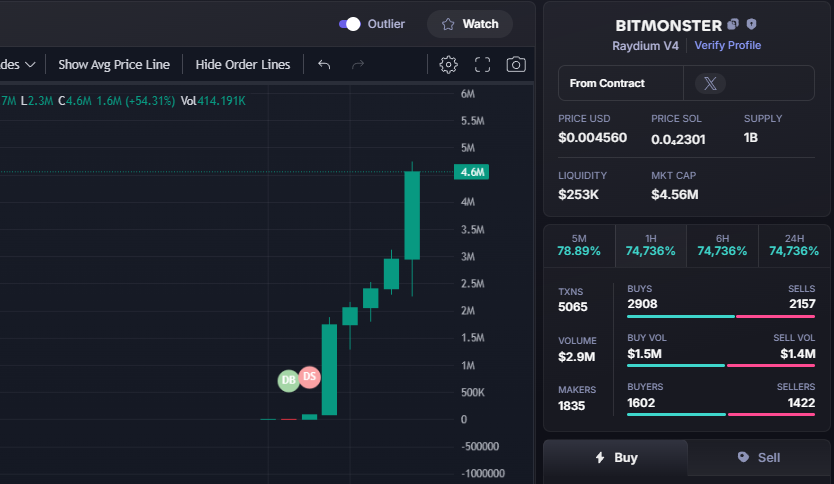Image resolution: width=834 pixels, height=484 pixels.
Task: Click the LIQUIDITY $253K value
Action: [578, 195]
